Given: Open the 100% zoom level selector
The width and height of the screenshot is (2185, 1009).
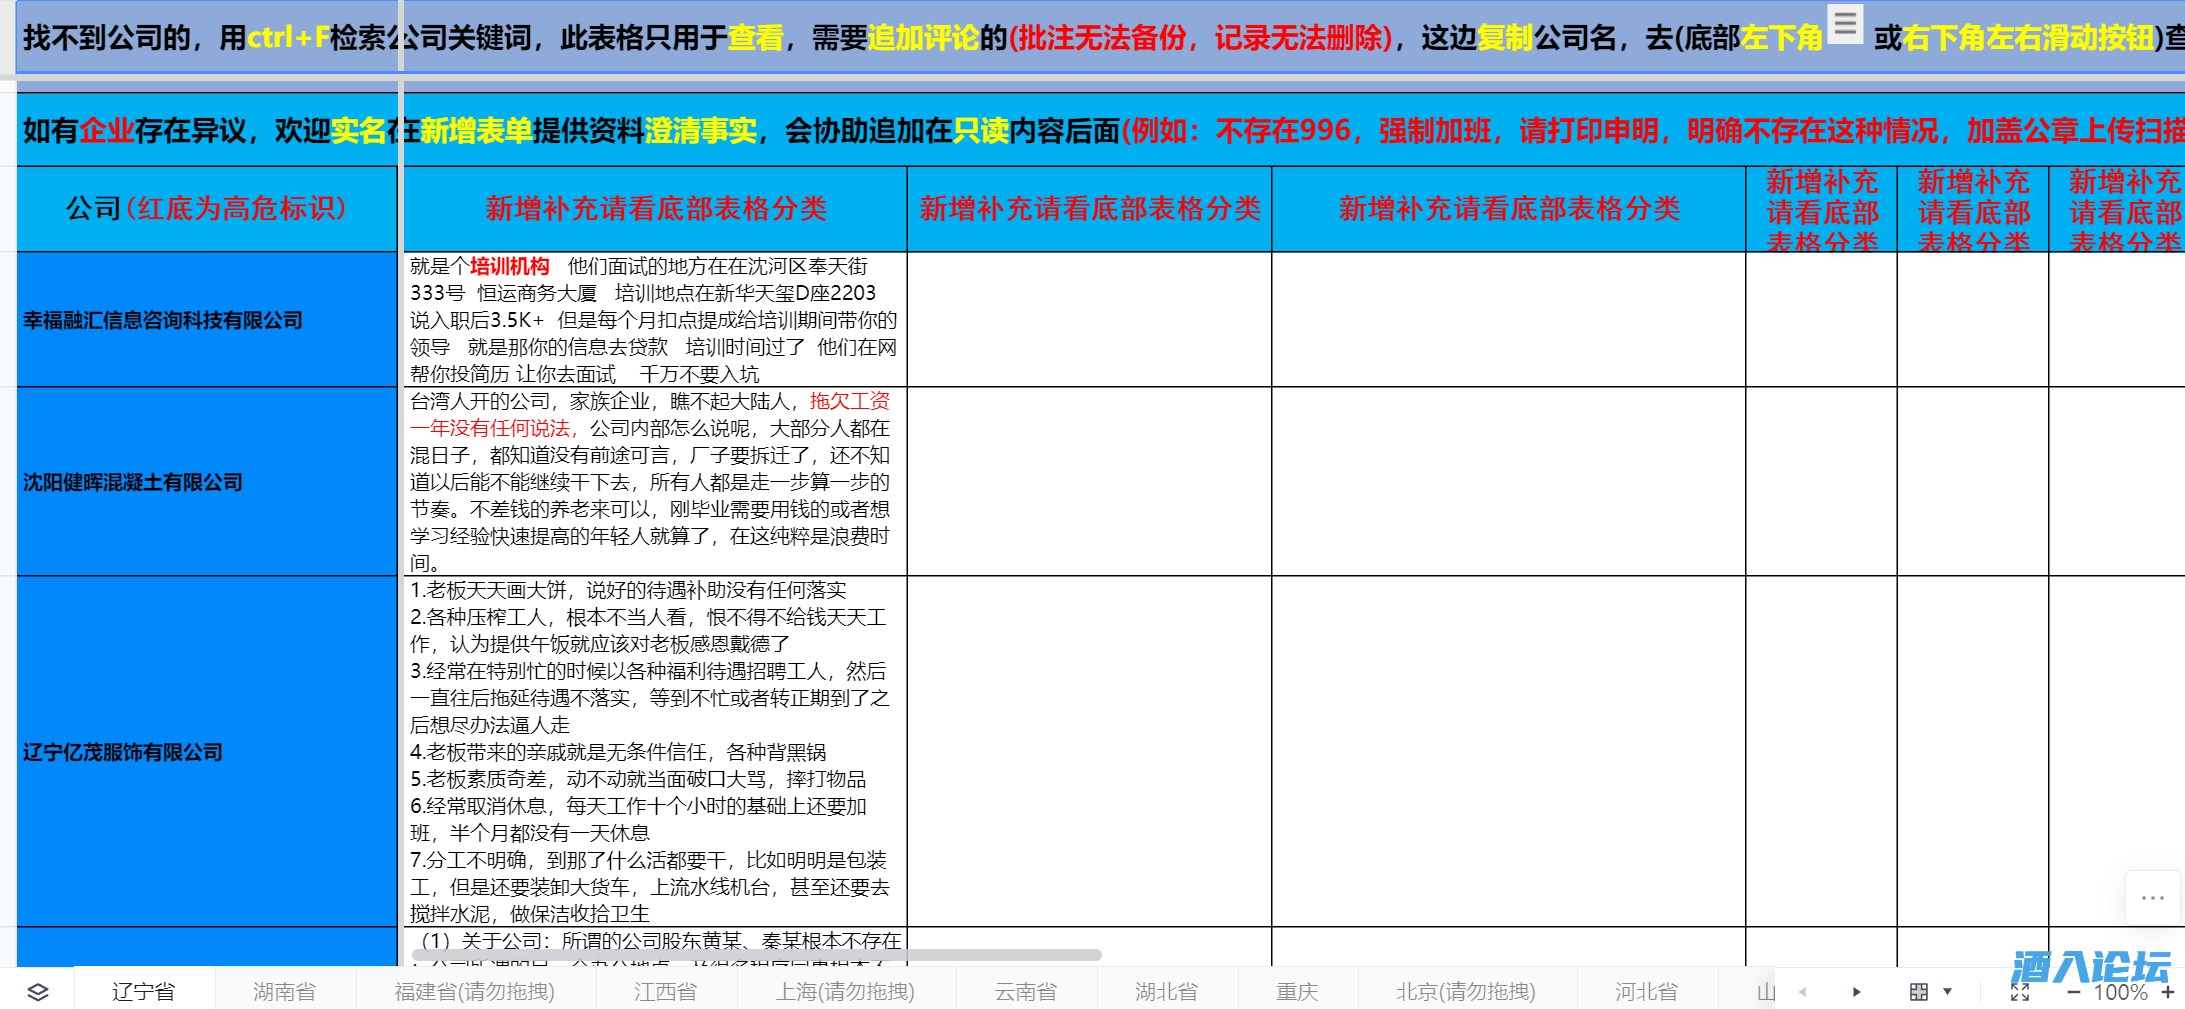Looking at the screenshot, I should pyautogui.click(x=2120, y=992).
